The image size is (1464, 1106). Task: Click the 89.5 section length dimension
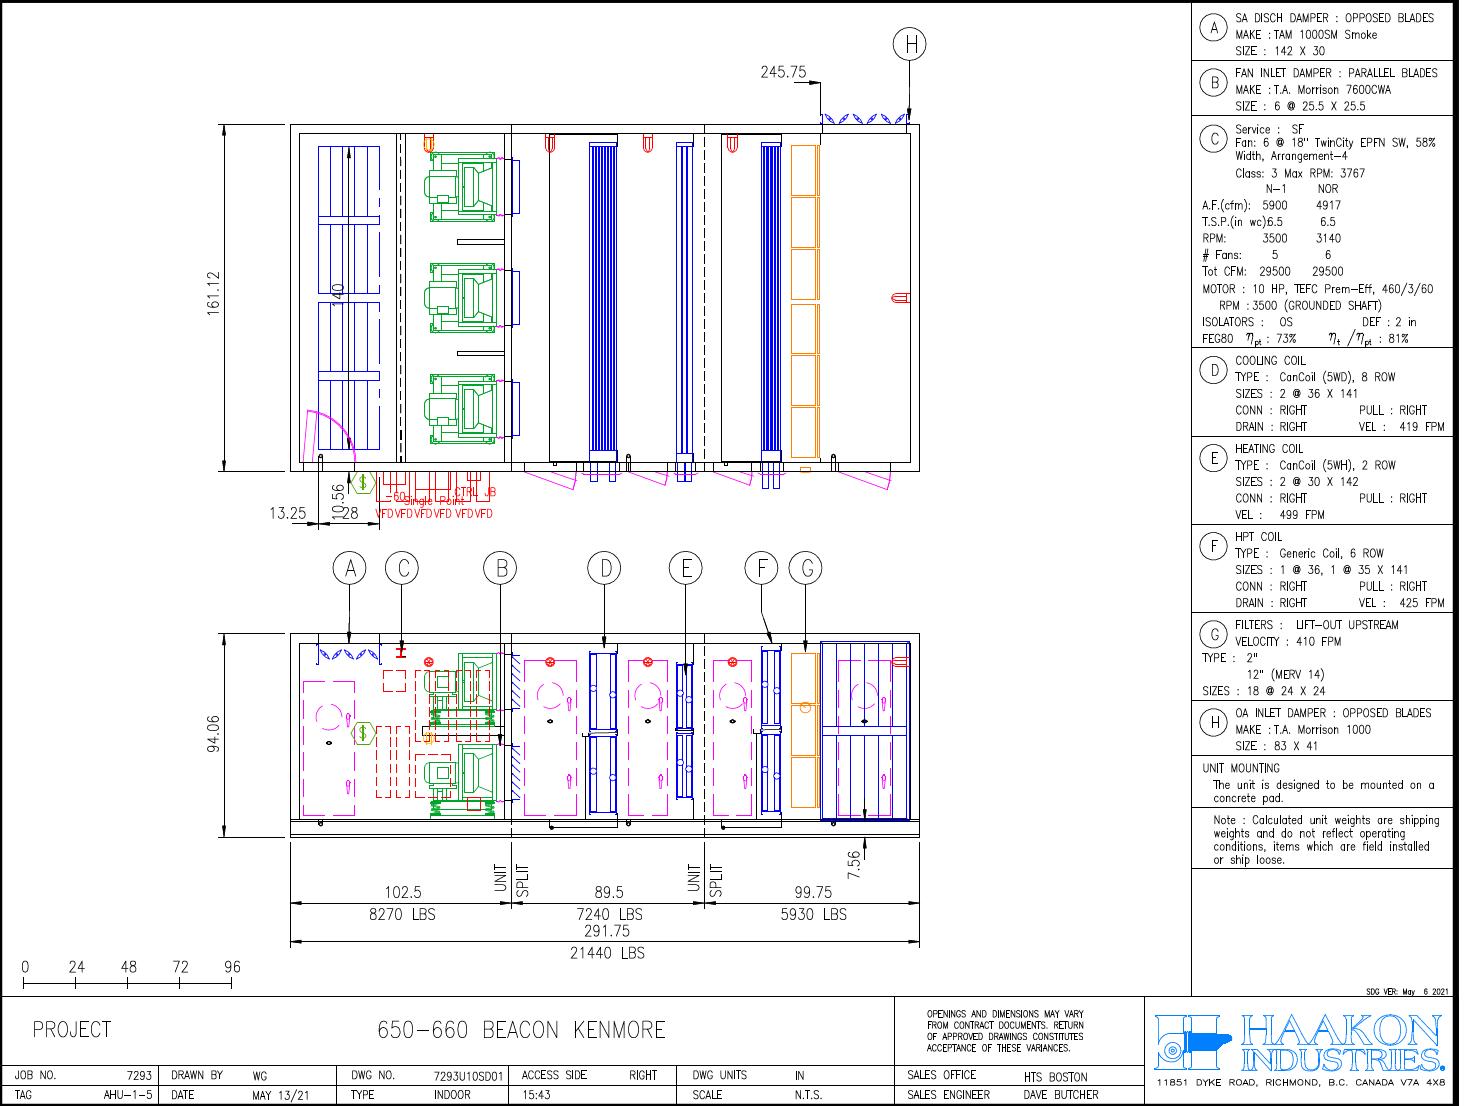[x=608, y=892]
